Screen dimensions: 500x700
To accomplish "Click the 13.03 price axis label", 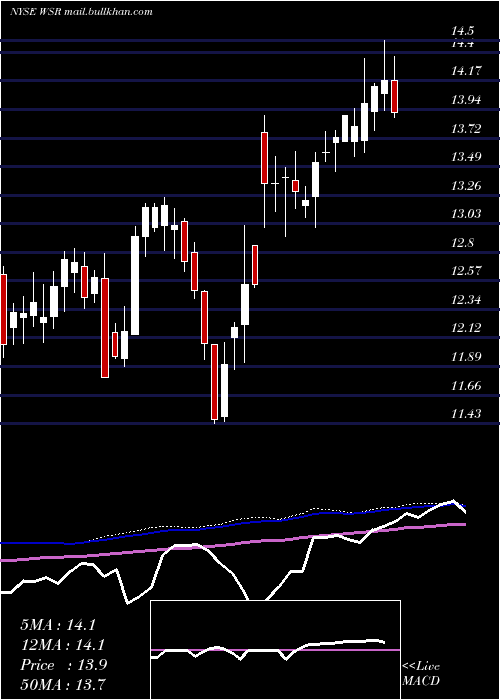I will pyautogui.click(x=466, y=214).
